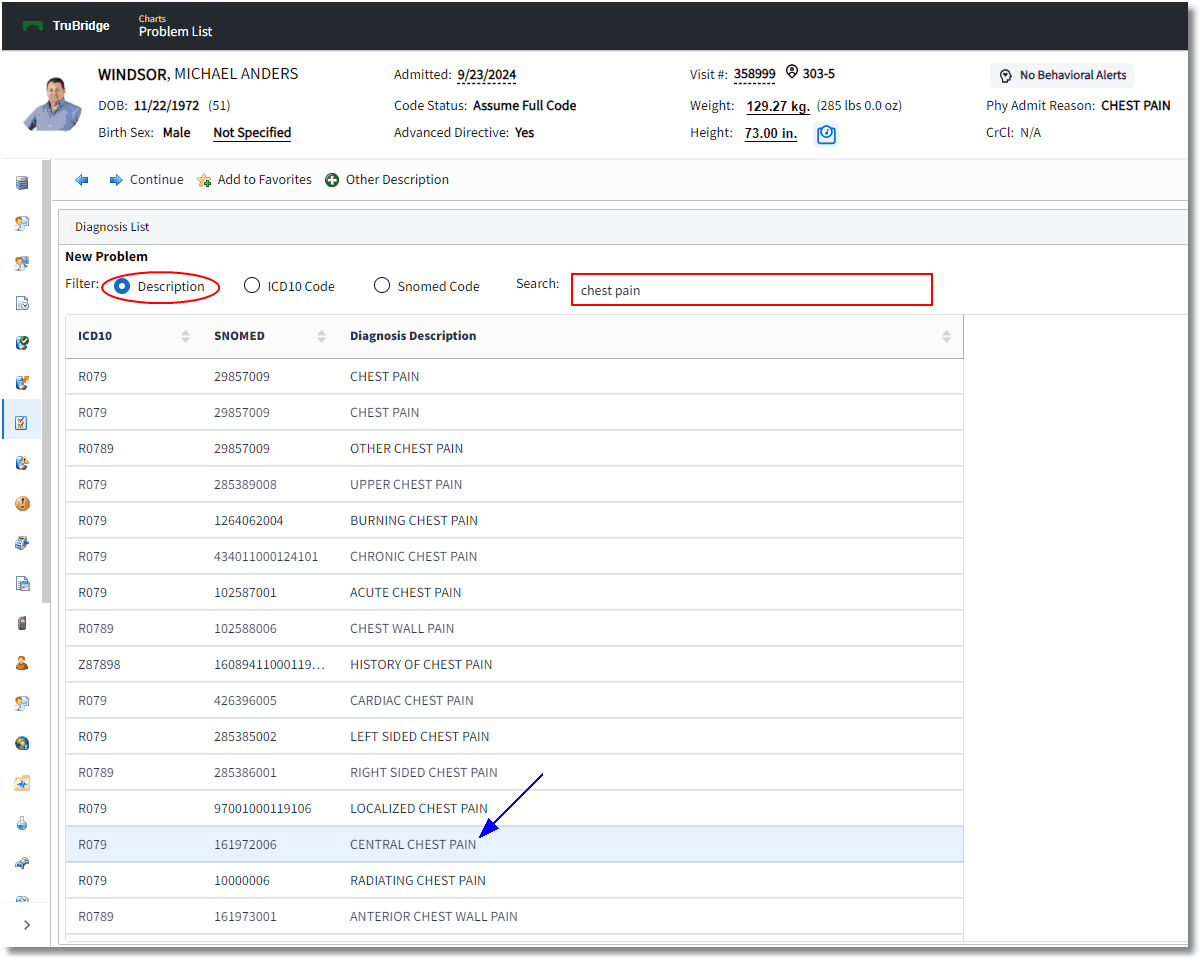Open the doctor-with-document icon below orange person
Image resolution: width=1202 pixels, height=961 pixels.
point(22,703)
